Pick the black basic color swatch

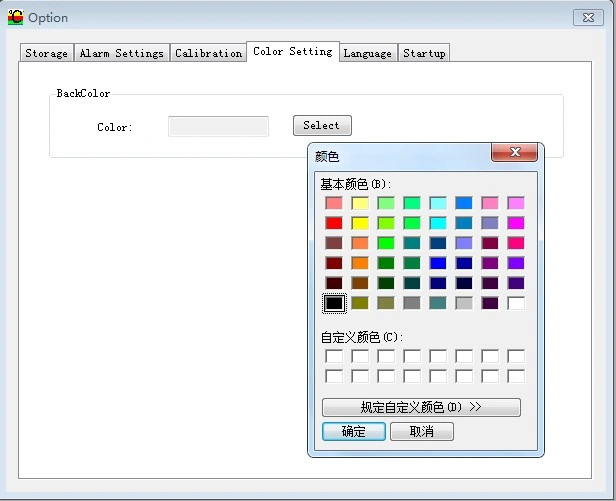coord(334,303)
